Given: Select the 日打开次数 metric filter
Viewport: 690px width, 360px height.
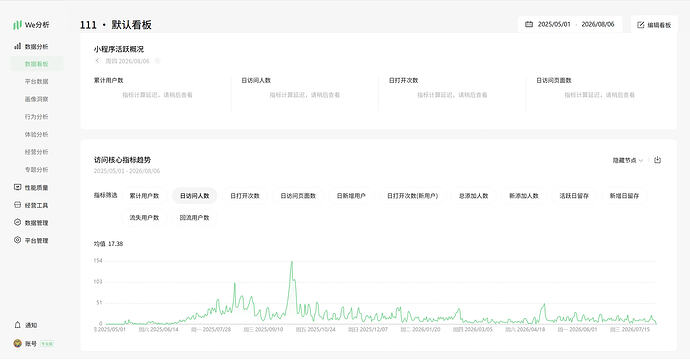Looking at the screenshot, I should (245, 195).
